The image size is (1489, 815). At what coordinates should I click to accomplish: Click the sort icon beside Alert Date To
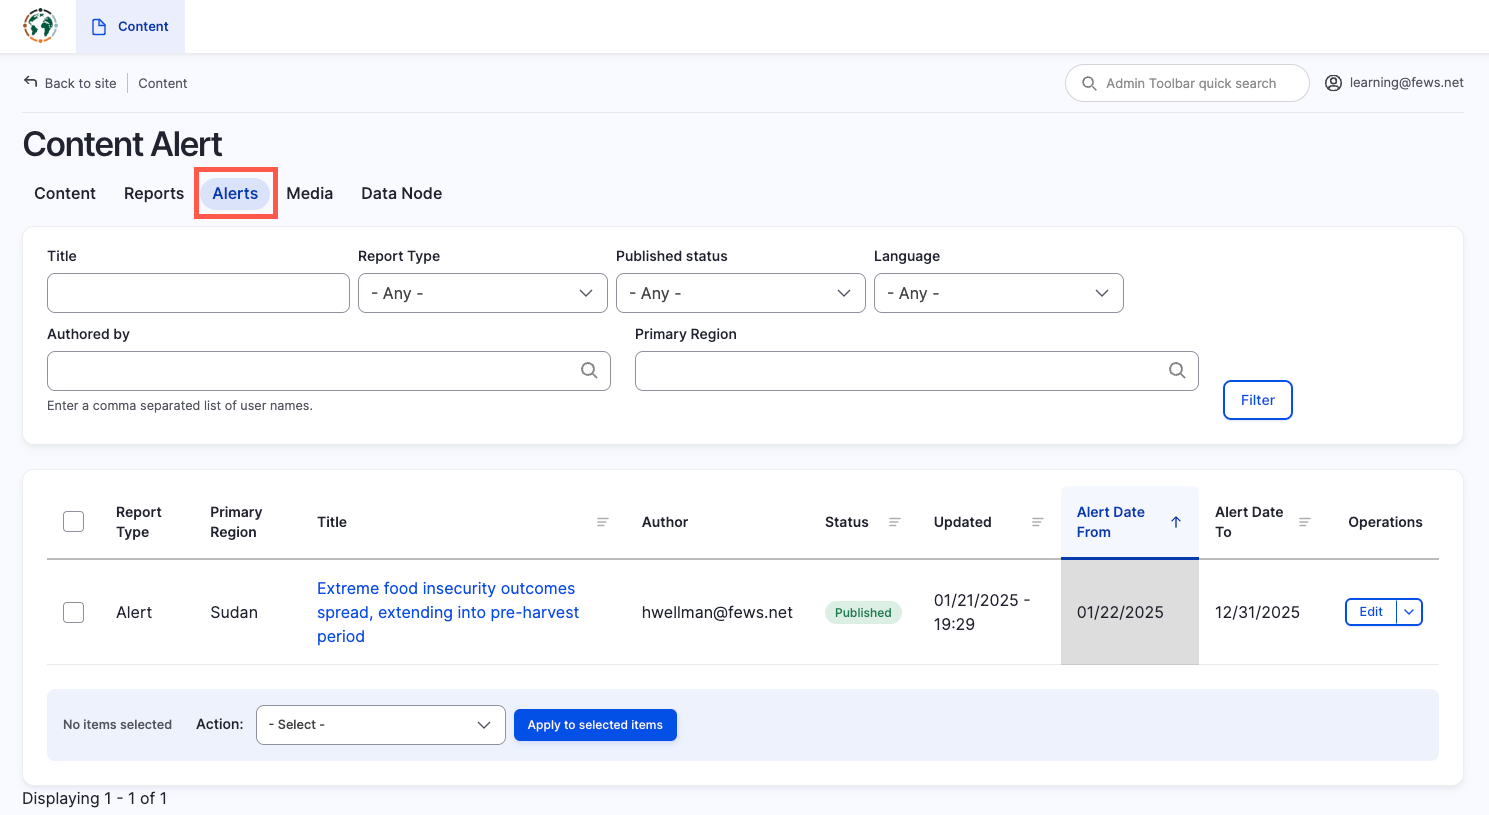click(x=1304, y=522)
